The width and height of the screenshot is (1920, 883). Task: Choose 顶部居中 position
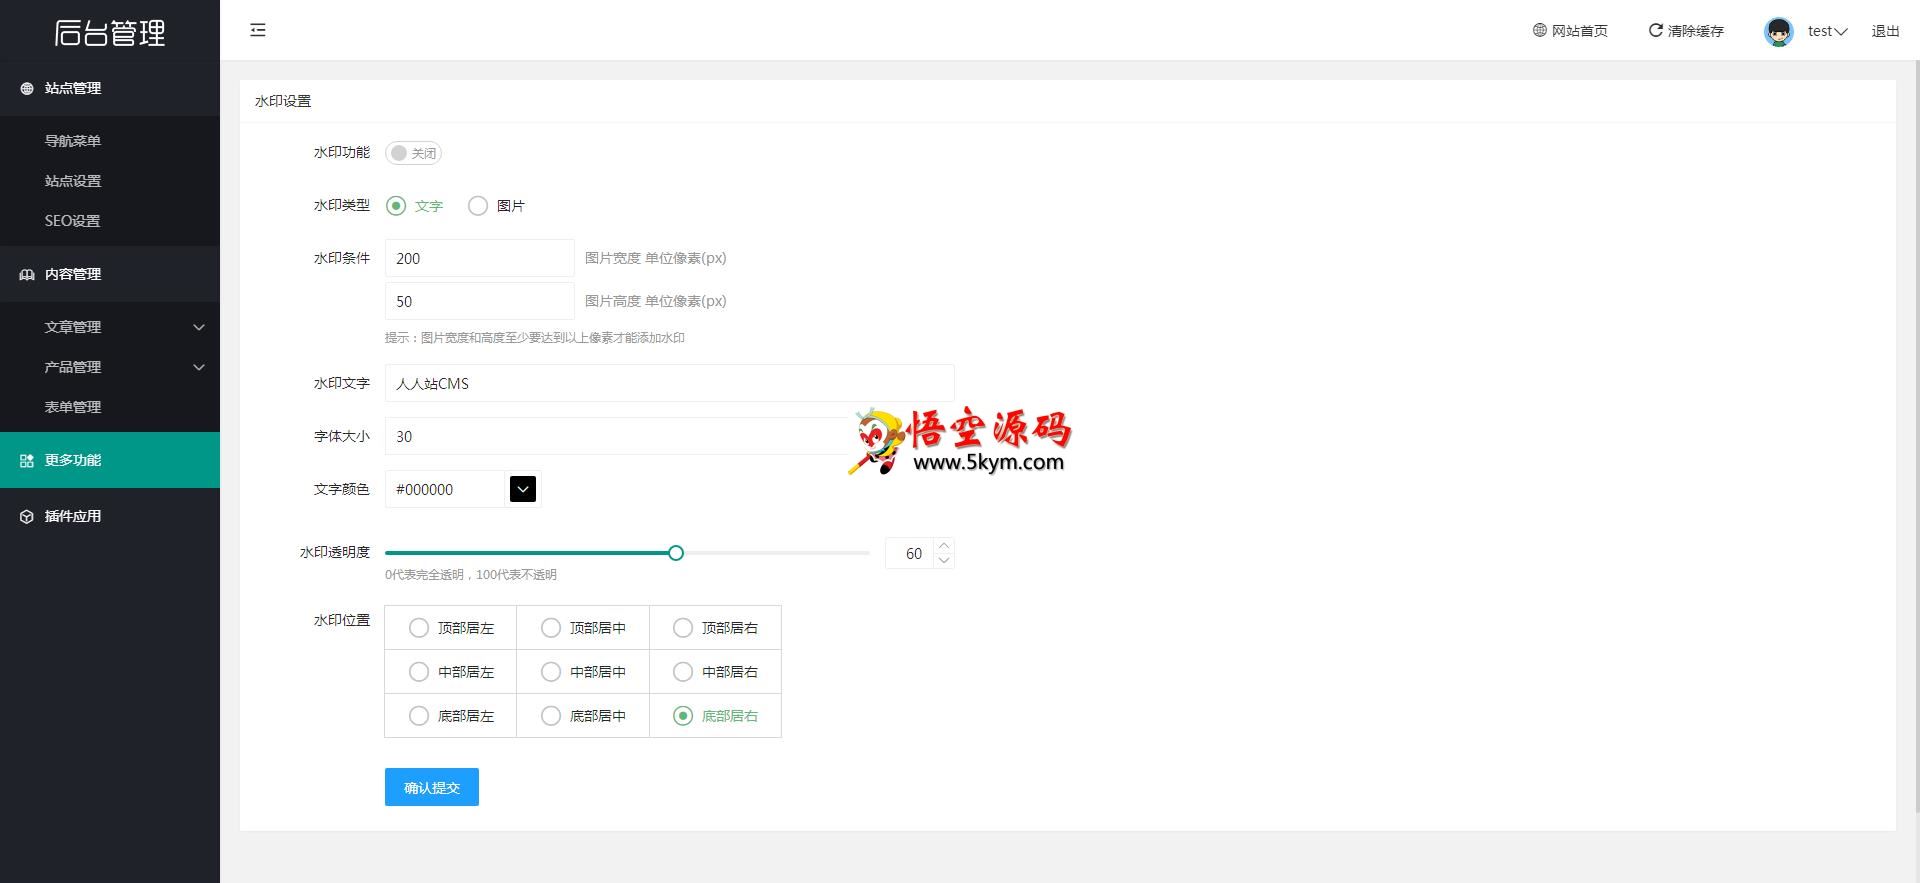click(x=583, y=628)
